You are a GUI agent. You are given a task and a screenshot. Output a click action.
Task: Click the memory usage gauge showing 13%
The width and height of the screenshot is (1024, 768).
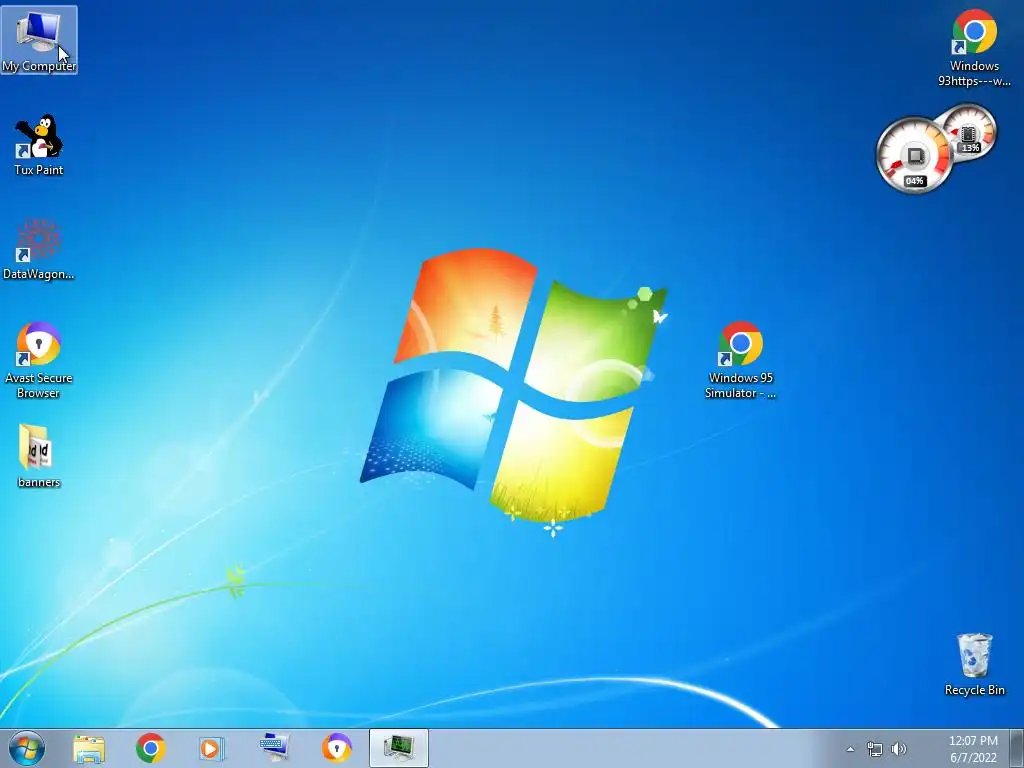point(970,133)
